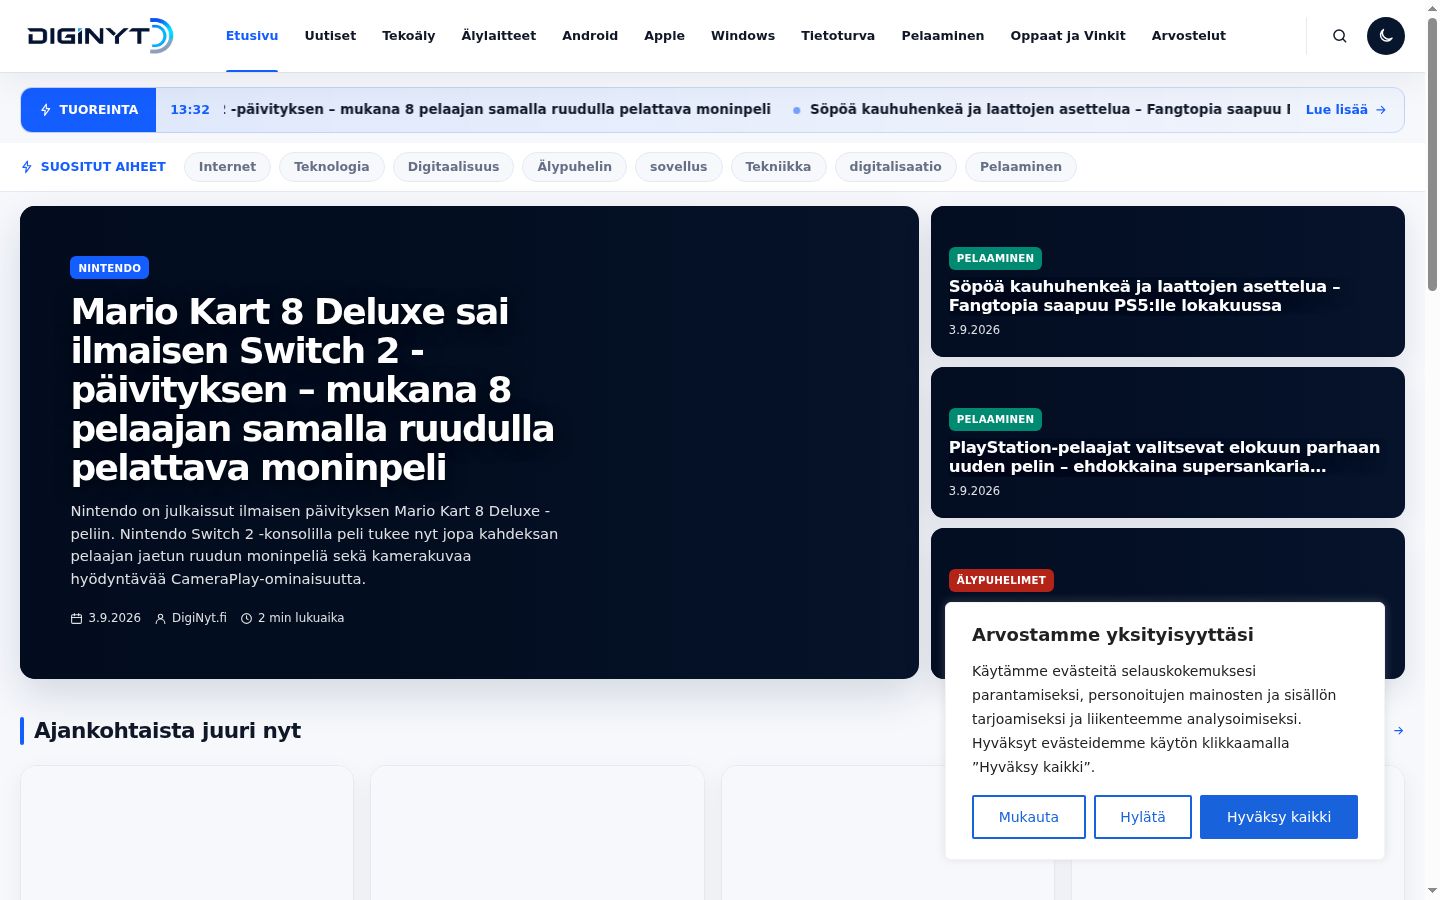Image resolution: width=1440 pixels, height=900 pixels.
Task: Click the Suositut aiheet label
Action: (93, 167)
